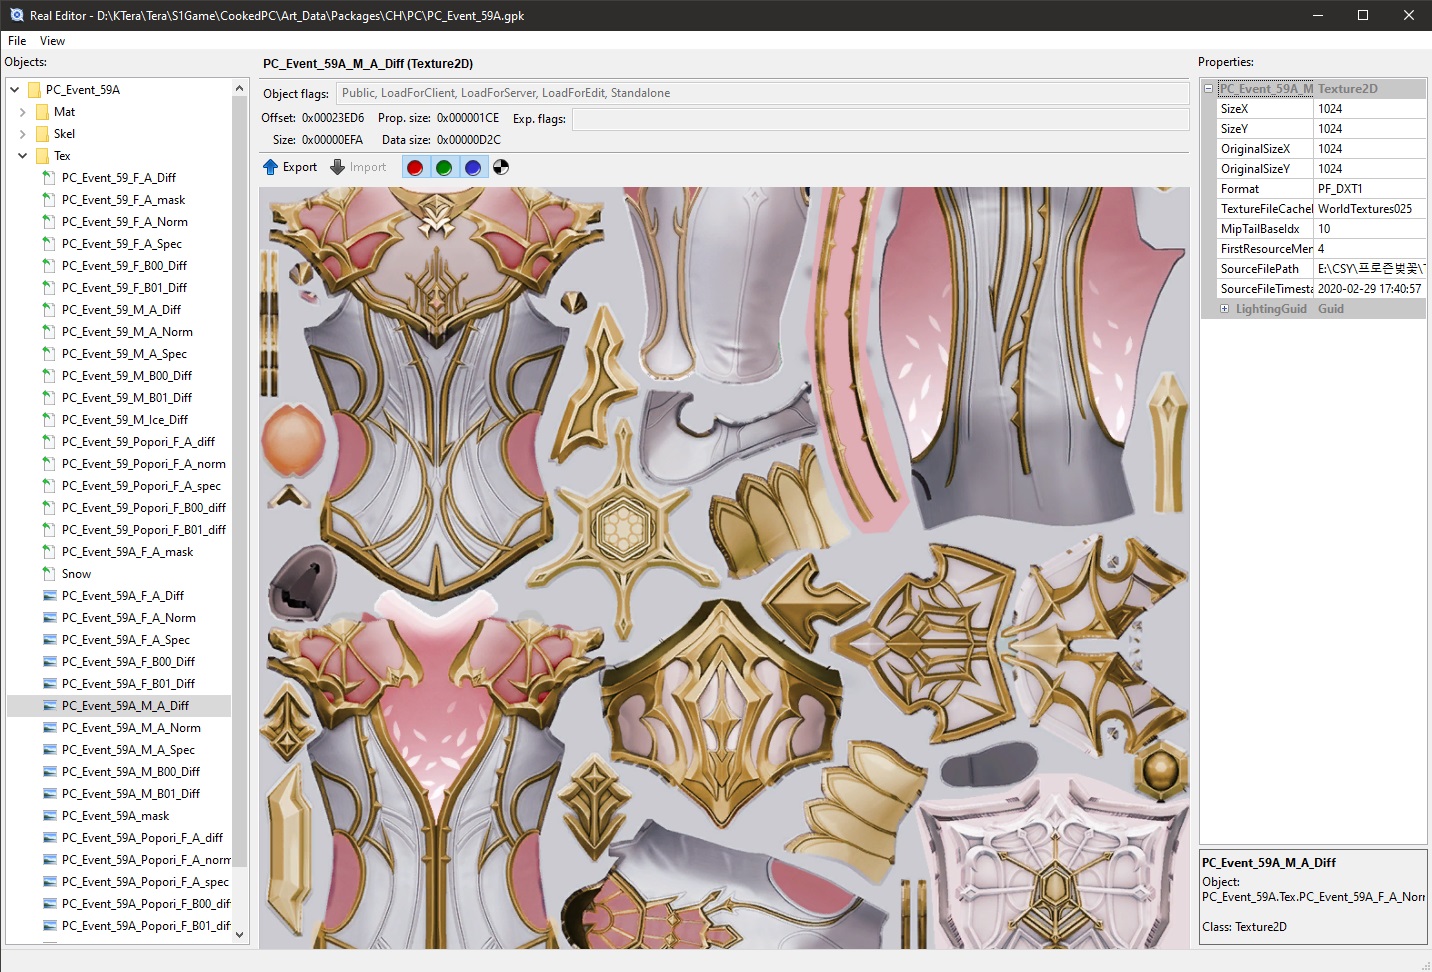Toggle the alpha channel button

(x=501, y=167)
